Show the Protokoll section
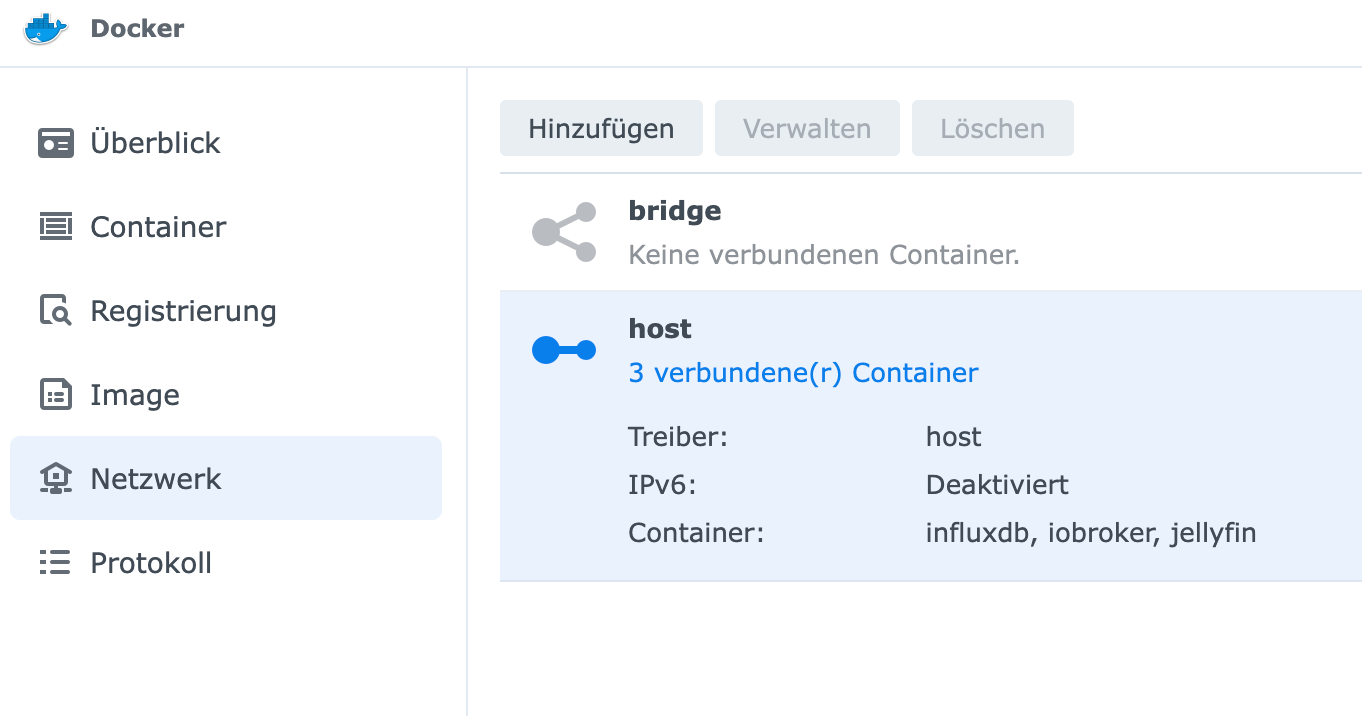The height and width of the screenshot is (716, 1362). (x=151, y=563)
